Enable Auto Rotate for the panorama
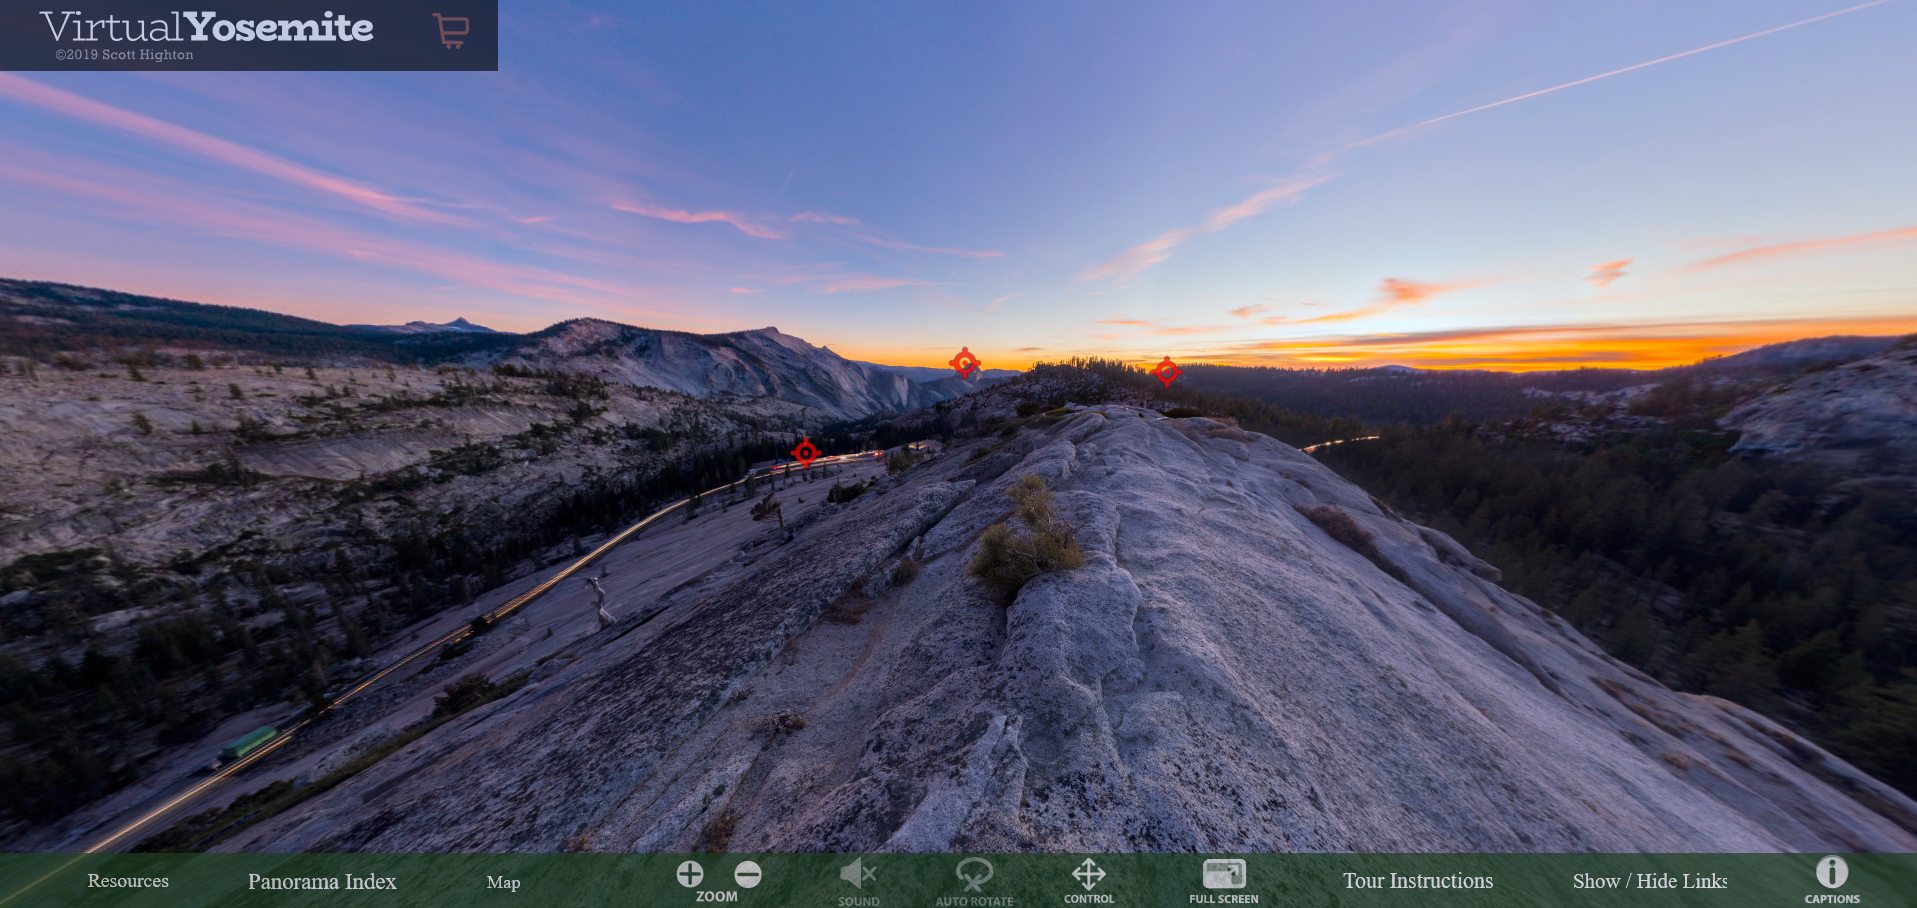 click(x=974, y=875)
